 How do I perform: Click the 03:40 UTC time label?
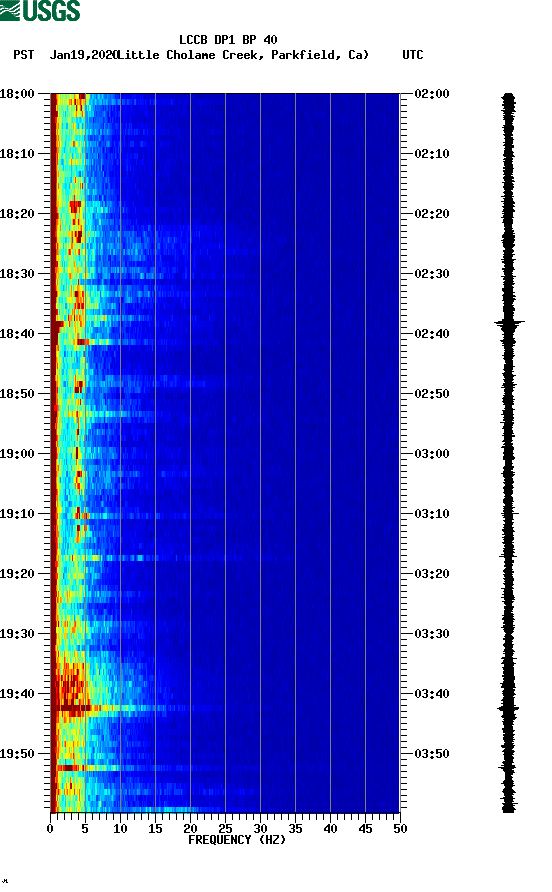[x=432, y=694]
